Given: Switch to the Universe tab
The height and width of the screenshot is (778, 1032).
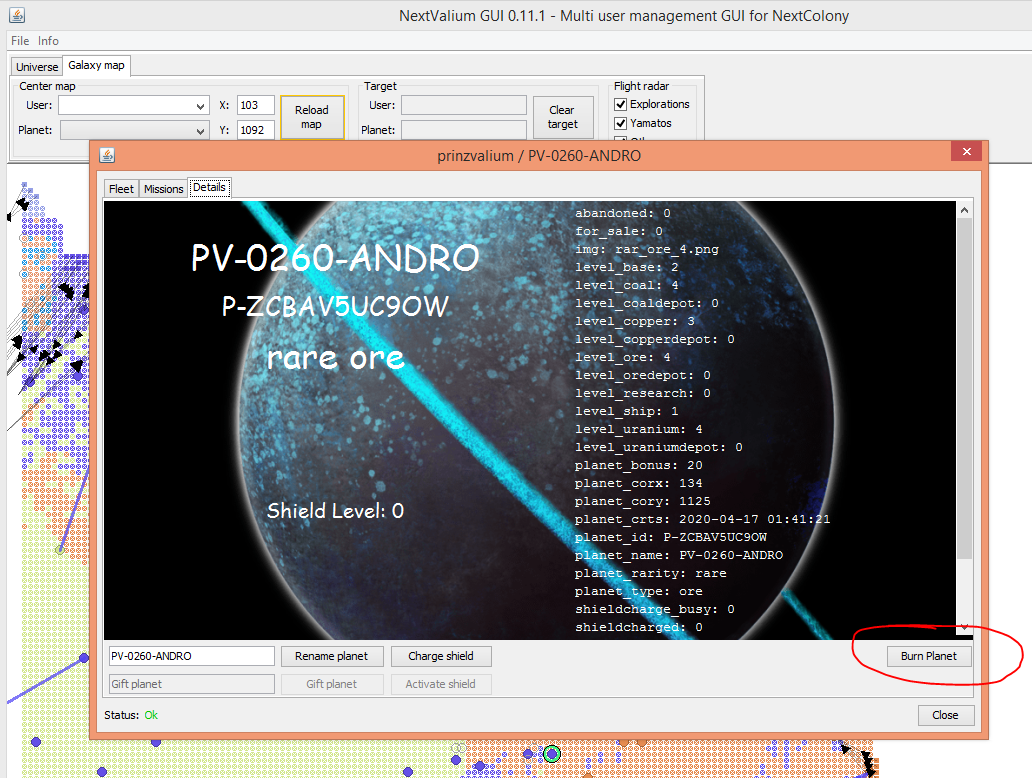Looking at the screenshot, I should (37, 66).
